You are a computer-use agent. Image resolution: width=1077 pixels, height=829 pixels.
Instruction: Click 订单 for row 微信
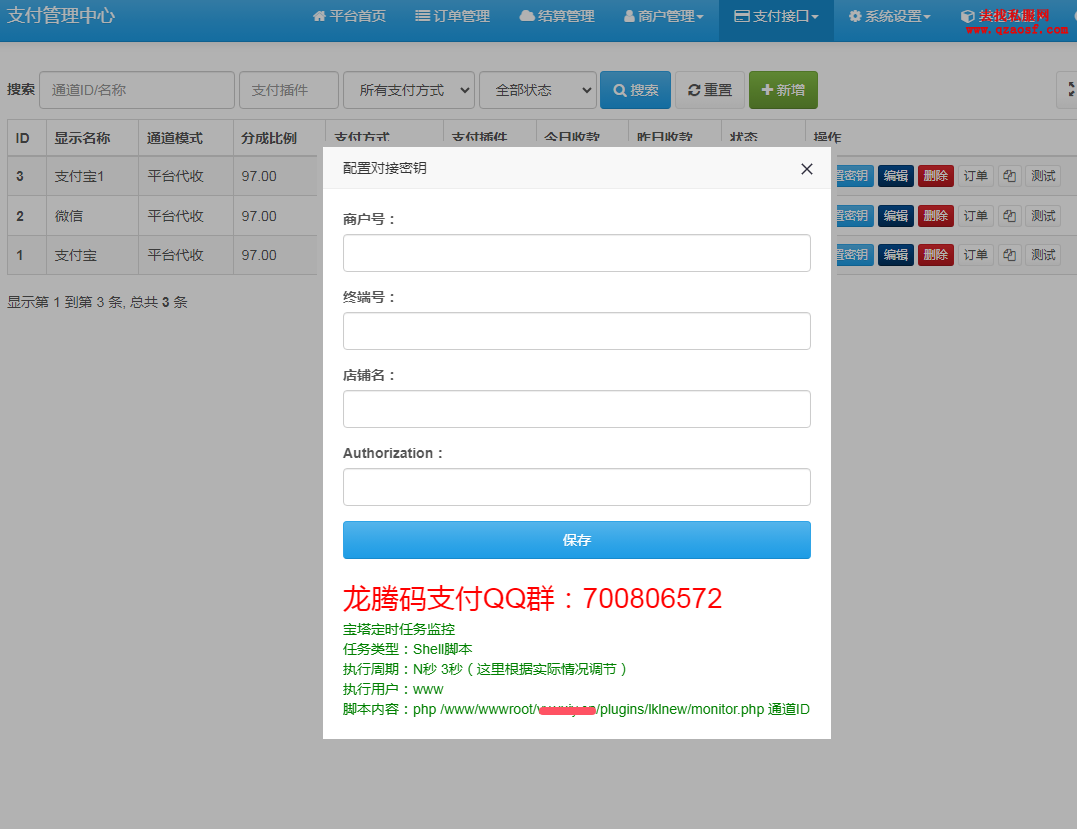pos(975,216)
